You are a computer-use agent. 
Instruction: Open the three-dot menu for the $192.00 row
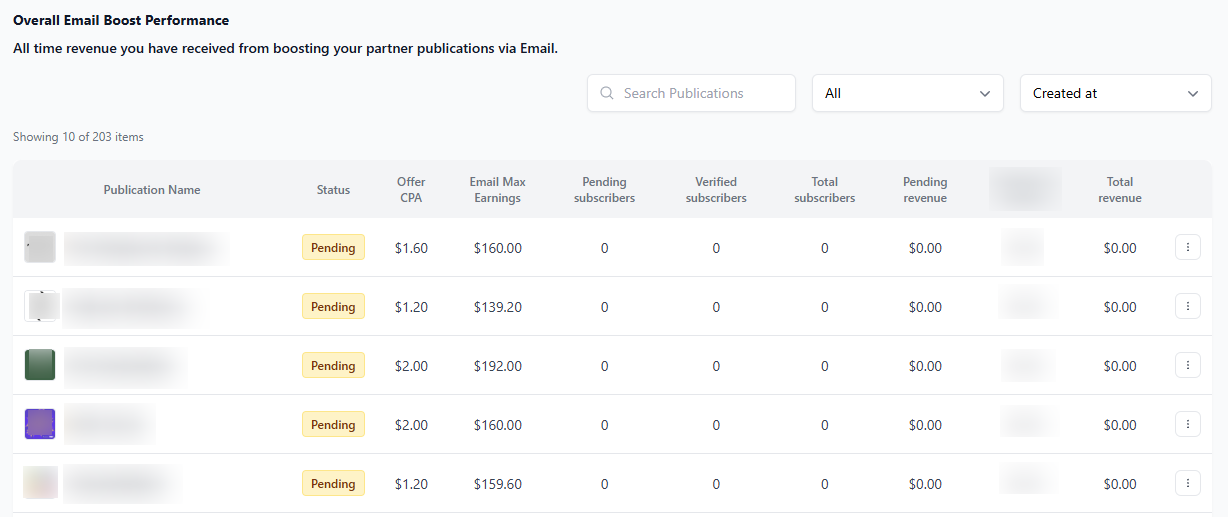click(x=1187, y=366)
